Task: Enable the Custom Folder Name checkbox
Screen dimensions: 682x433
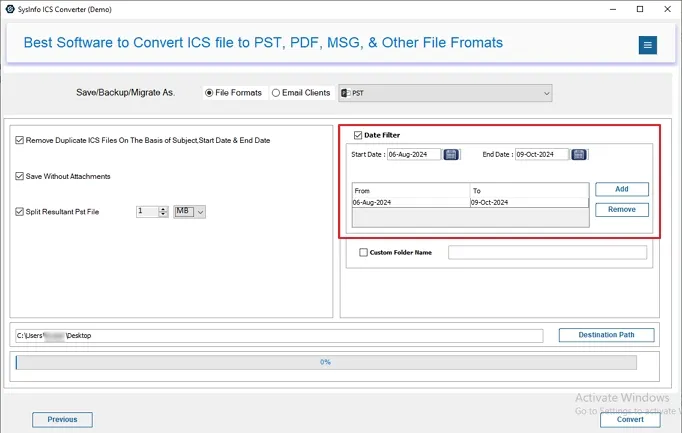Action: pyautogui.click(x=363, y=252)
